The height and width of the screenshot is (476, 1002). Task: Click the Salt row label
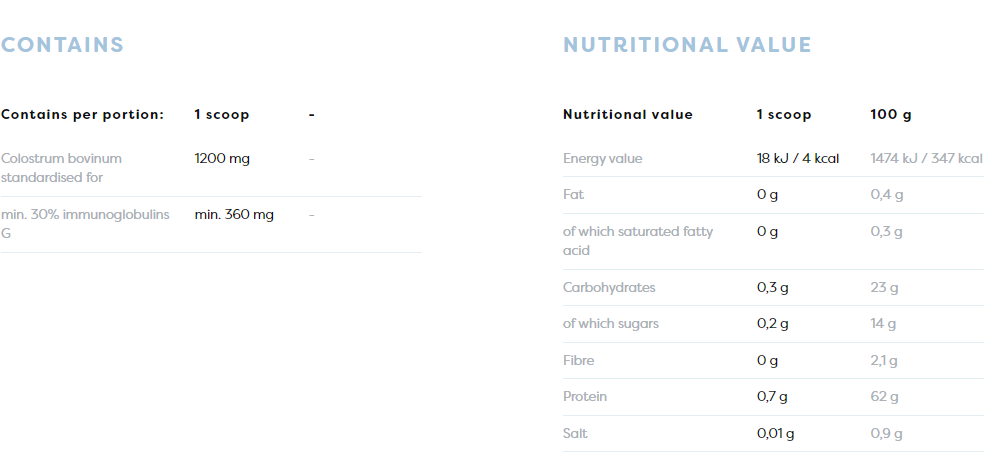[x=575, y=433]
